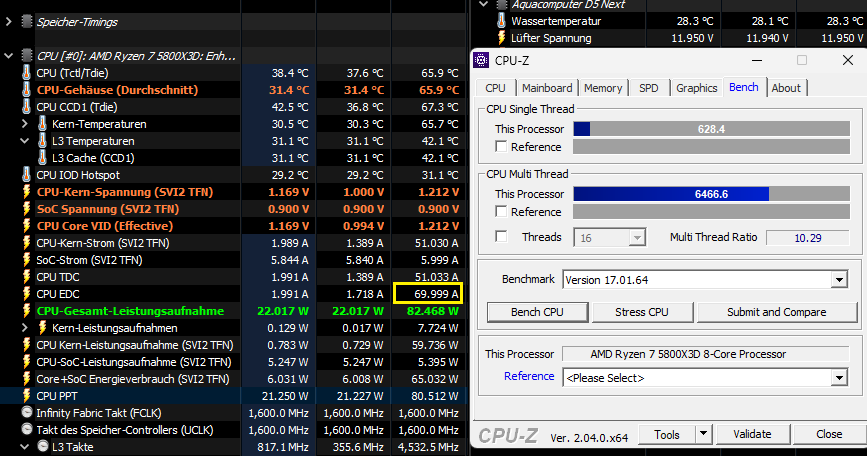The width and height of the screenshot is (867, 456).
Task: Click lightning icon beside Lüfter Spannung
Action: (x=501, y=38)
